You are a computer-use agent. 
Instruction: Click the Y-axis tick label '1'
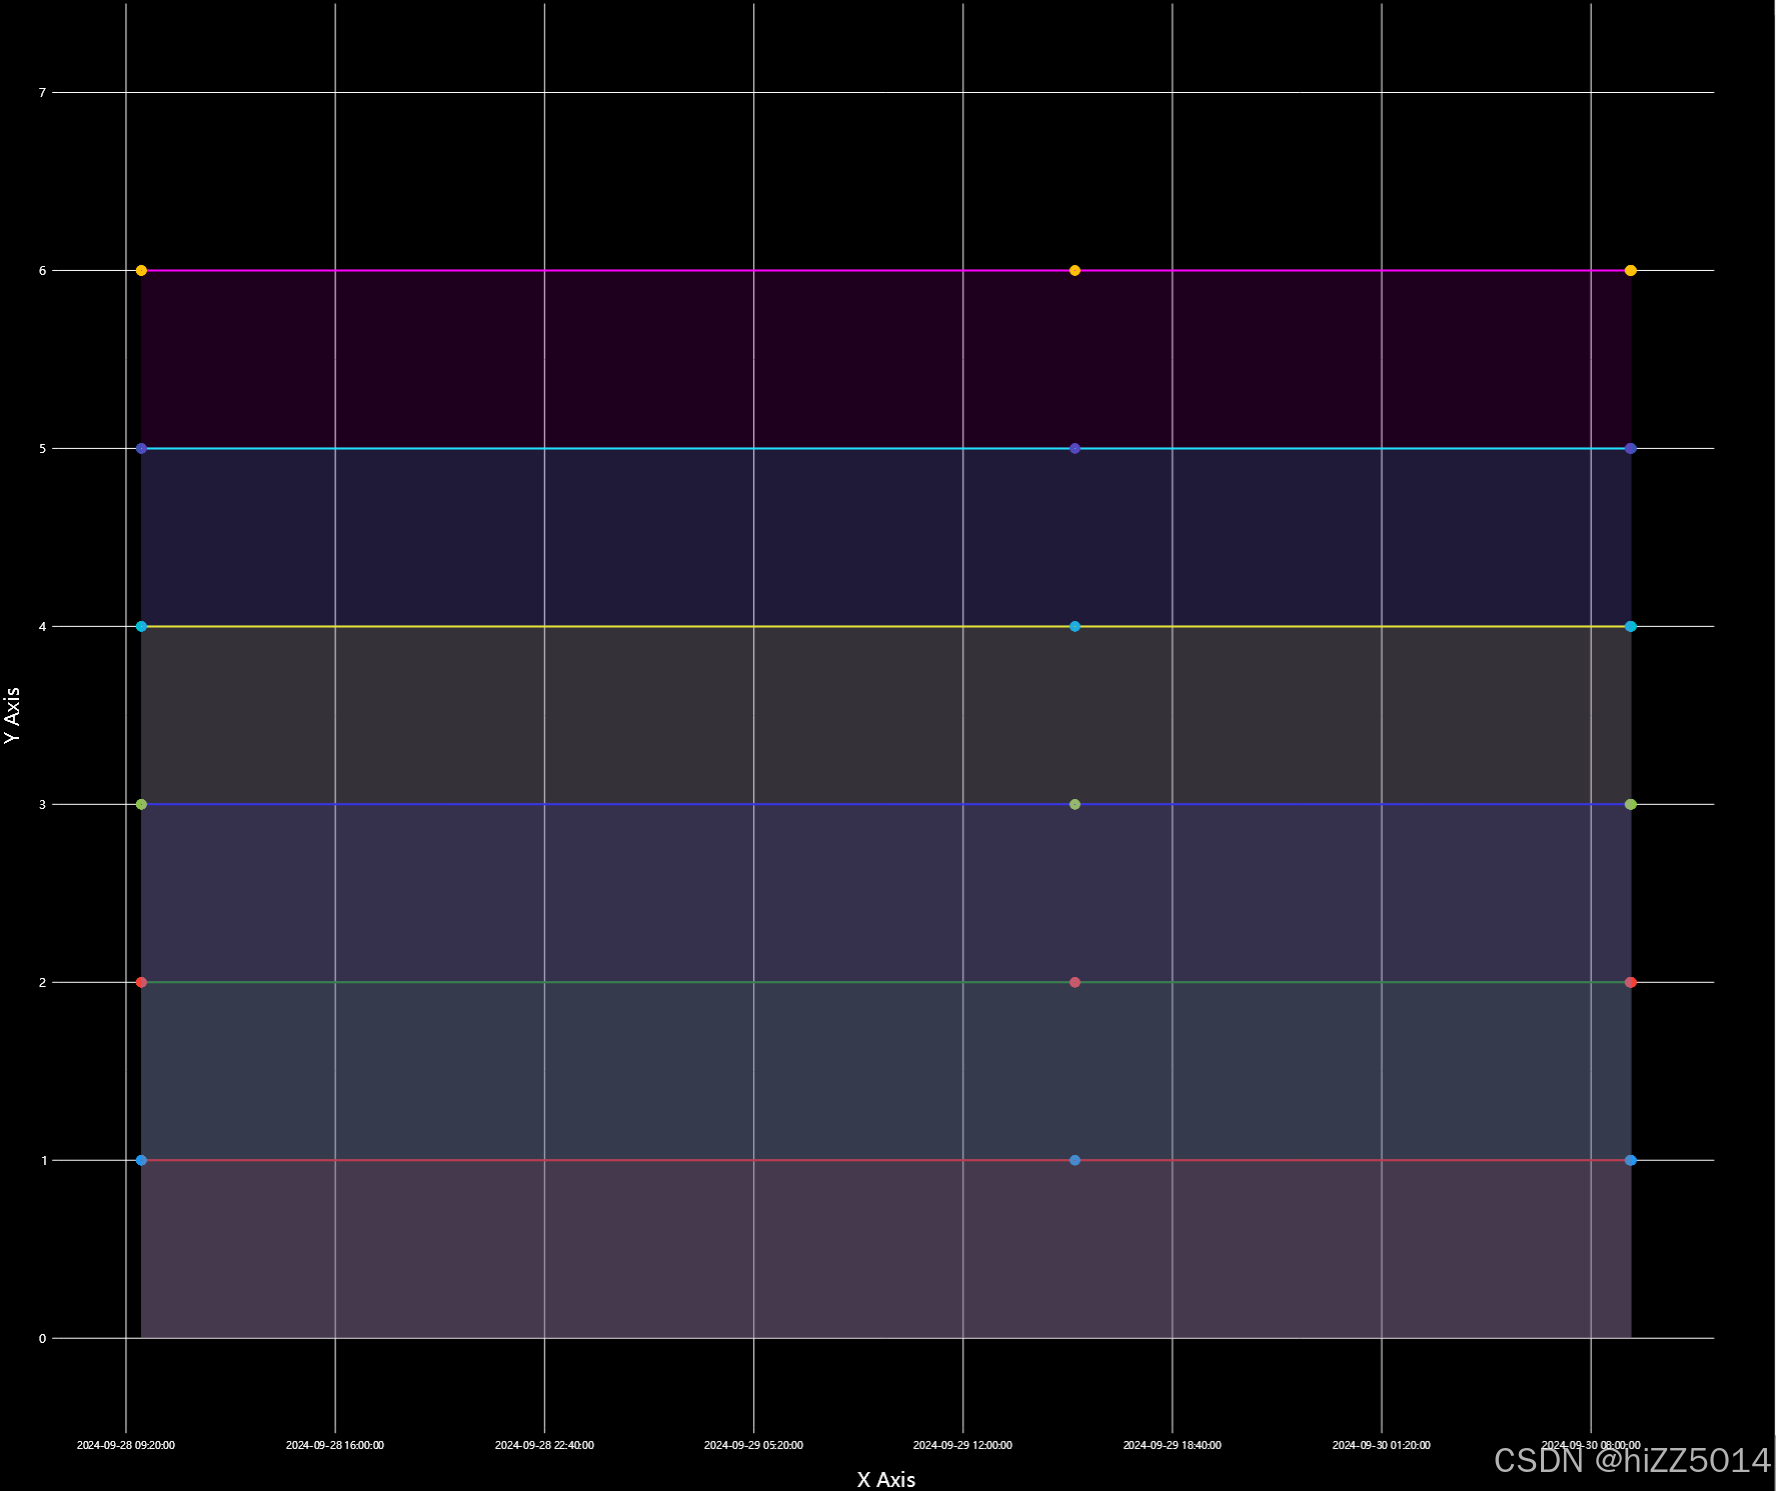point(43,1161)
